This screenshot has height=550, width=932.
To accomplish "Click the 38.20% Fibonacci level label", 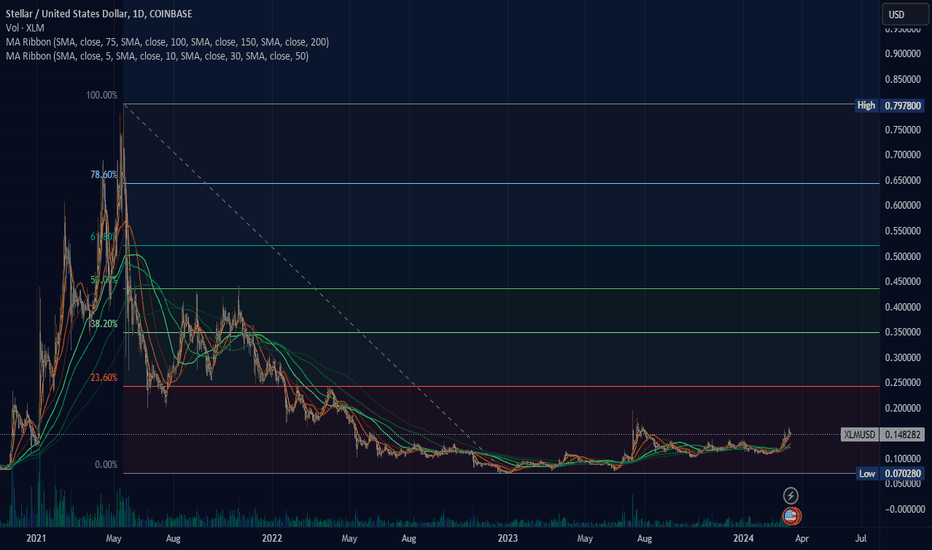I will pos(103,323).
